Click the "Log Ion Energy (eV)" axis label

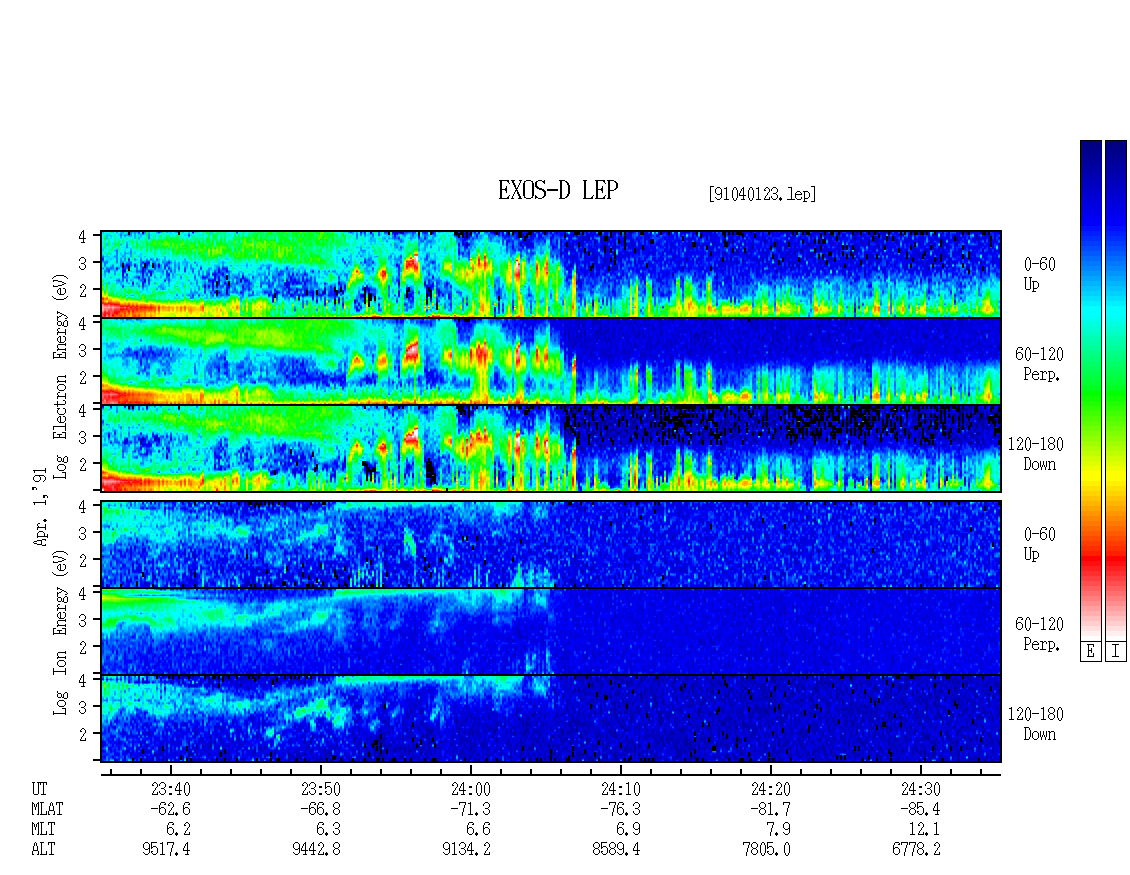point(61,632)
